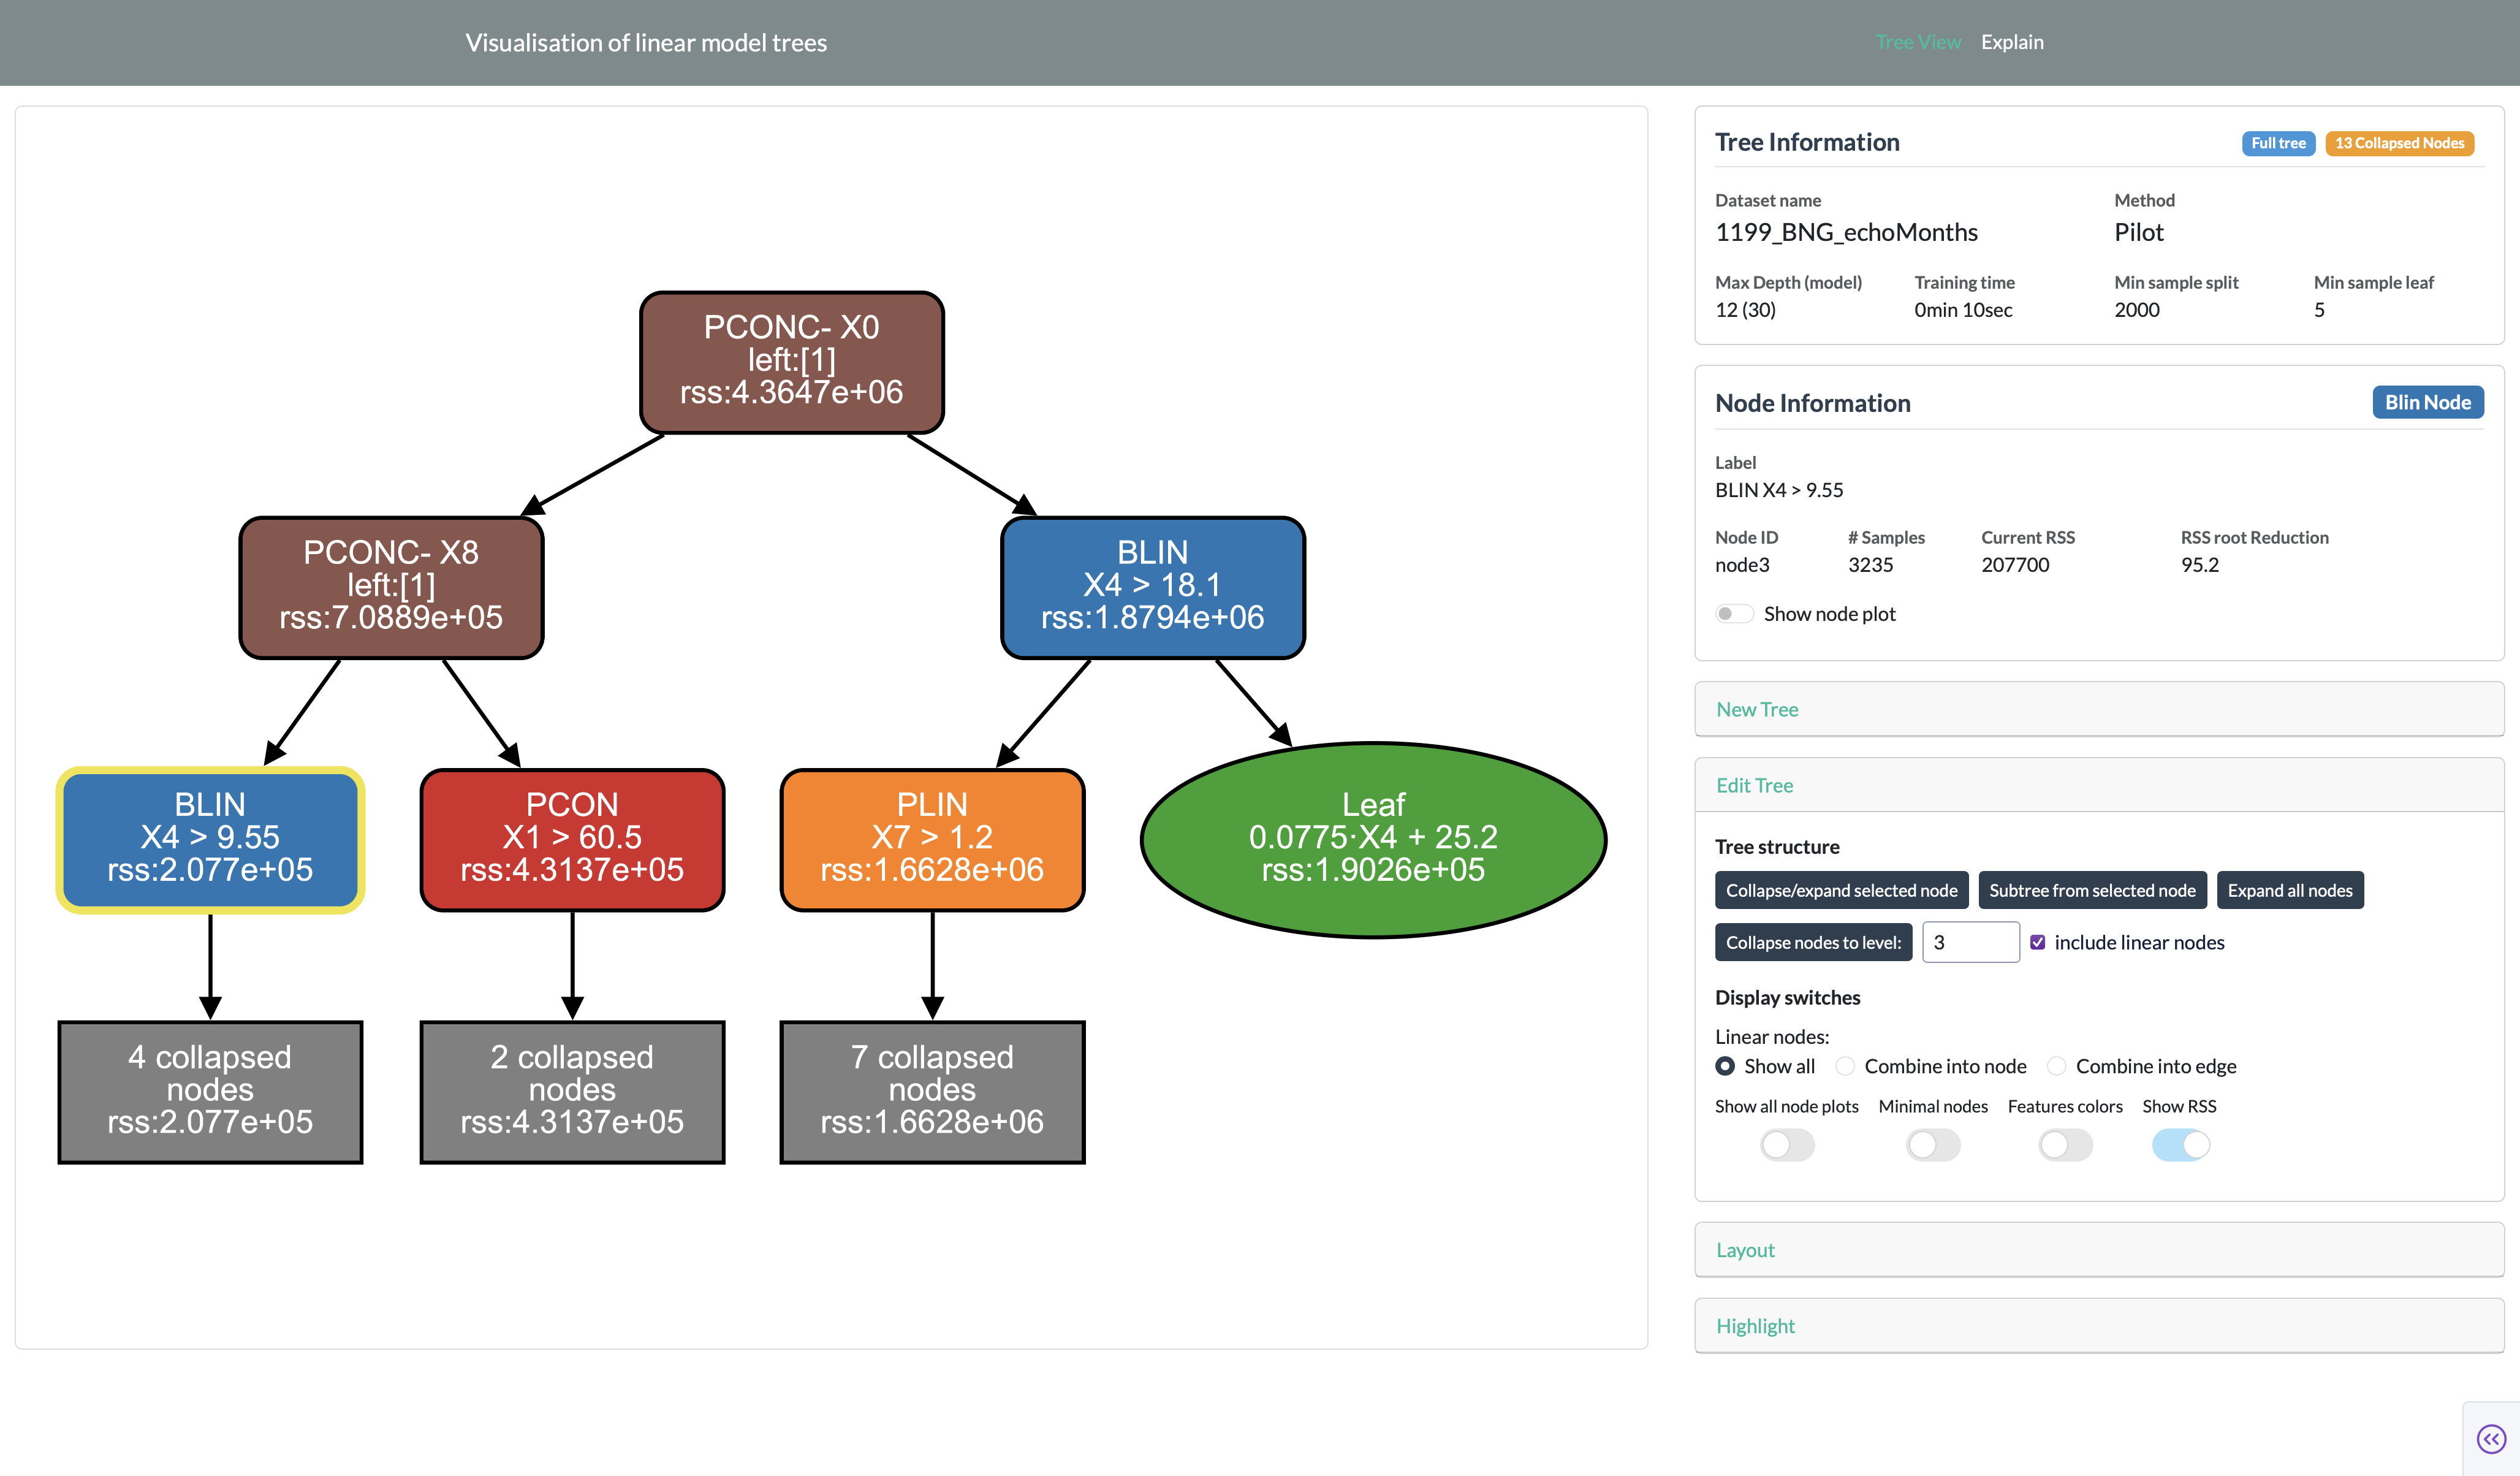Select the BLIN X4 > 9.55 node
Screen dimensions: 2520x1476
tap(210, 840)
